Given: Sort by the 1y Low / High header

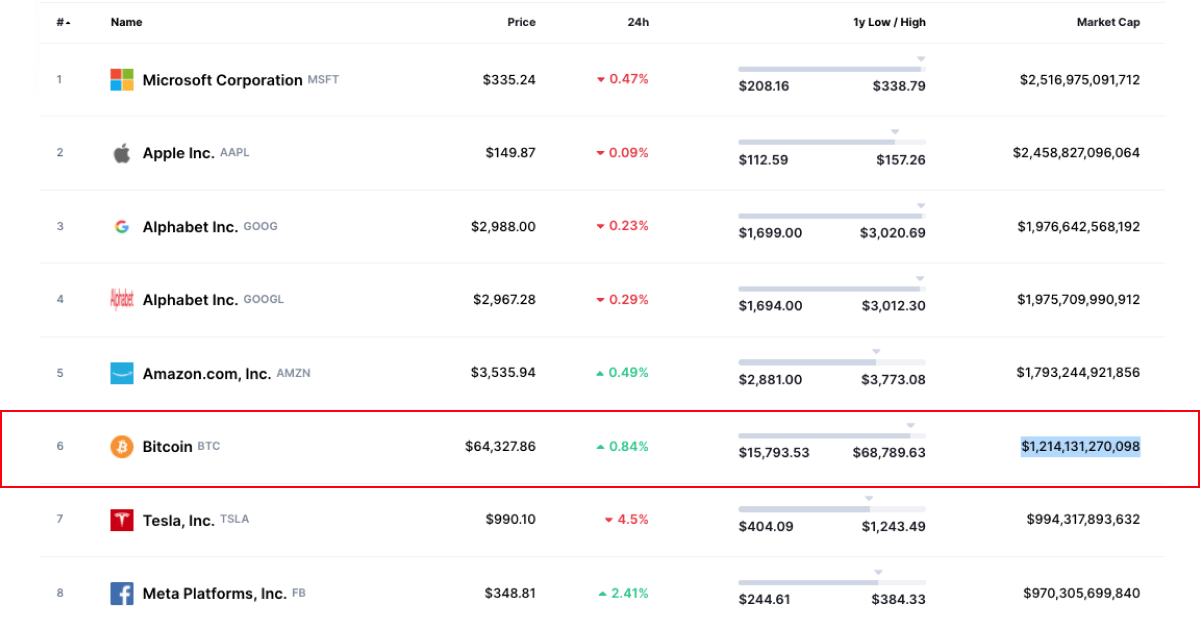Looking at the screenshot, I should [888, 22].
